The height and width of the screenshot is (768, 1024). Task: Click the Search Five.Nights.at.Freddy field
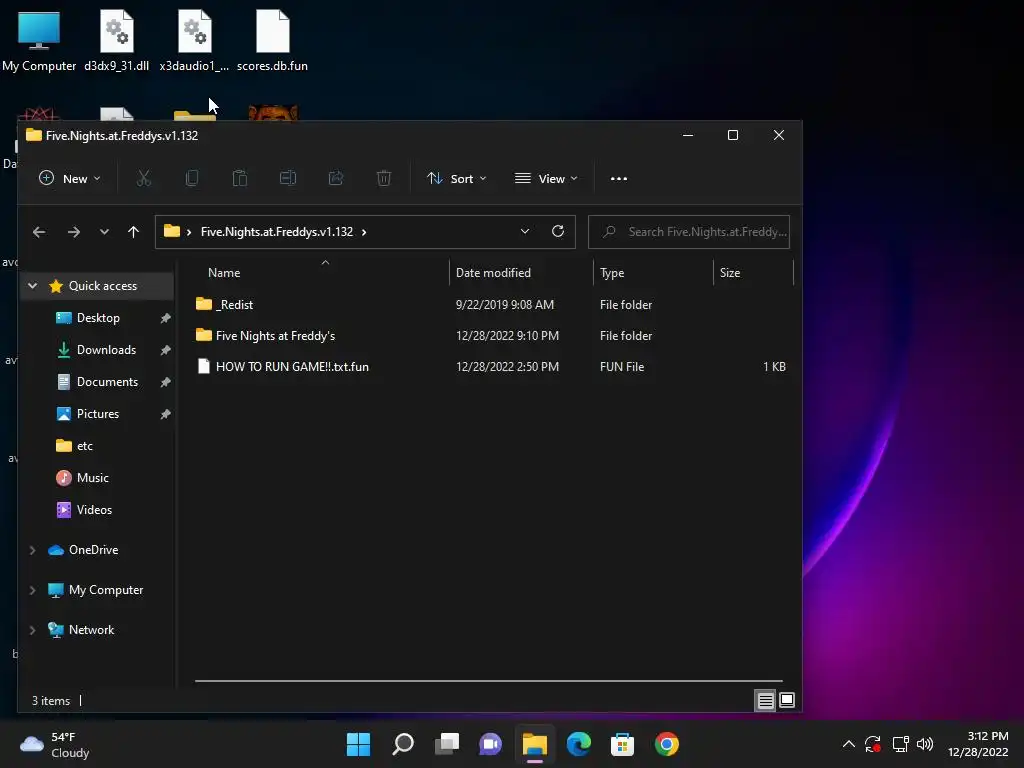pyautogui.click(x=689, y=232)
